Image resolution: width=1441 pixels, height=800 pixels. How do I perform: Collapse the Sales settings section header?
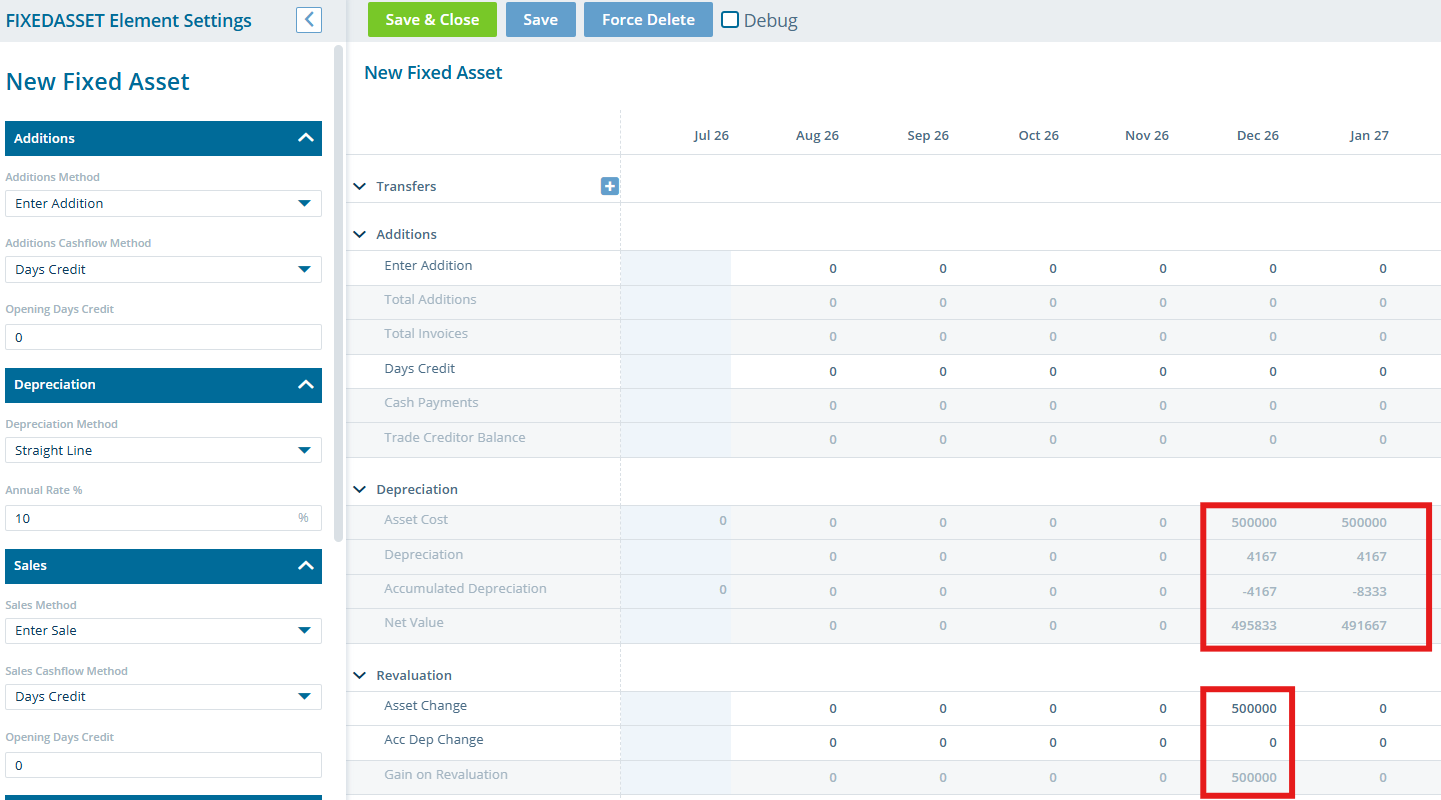pyautogui.click(x=163, y=566)
